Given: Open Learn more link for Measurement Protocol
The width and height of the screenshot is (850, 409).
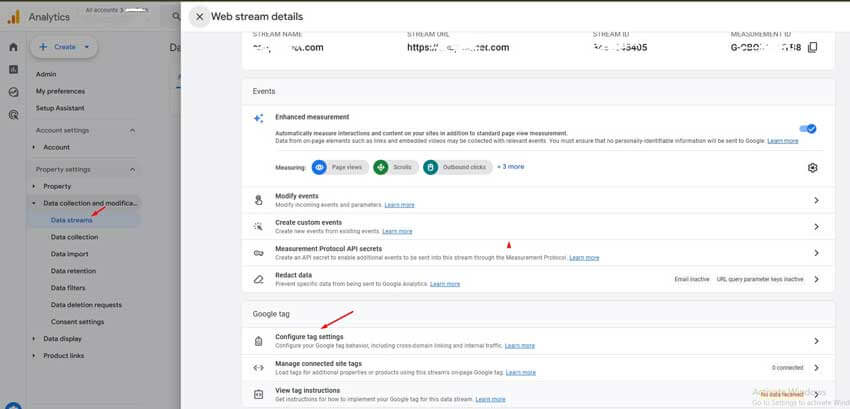Looking at the screenshot, I should [x=584, y=258].
